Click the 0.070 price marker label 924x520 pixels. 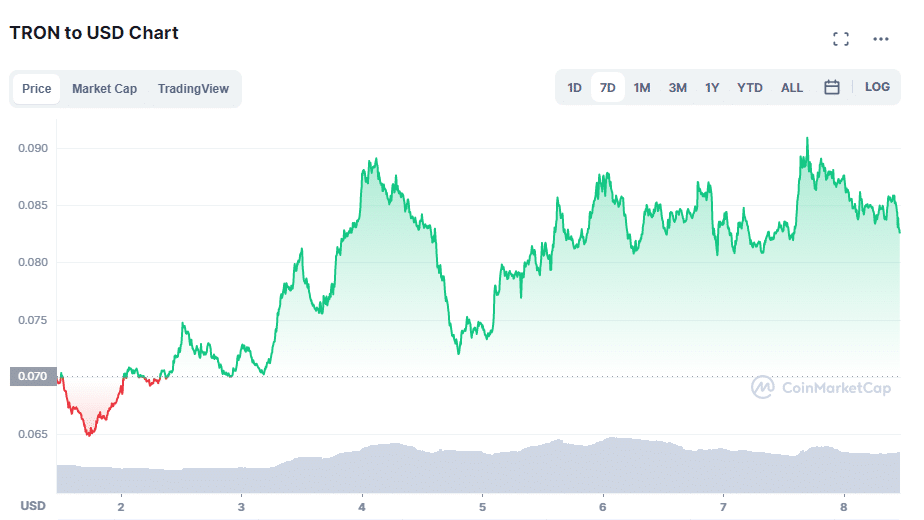pyautogui.click(x=33, y=376)
